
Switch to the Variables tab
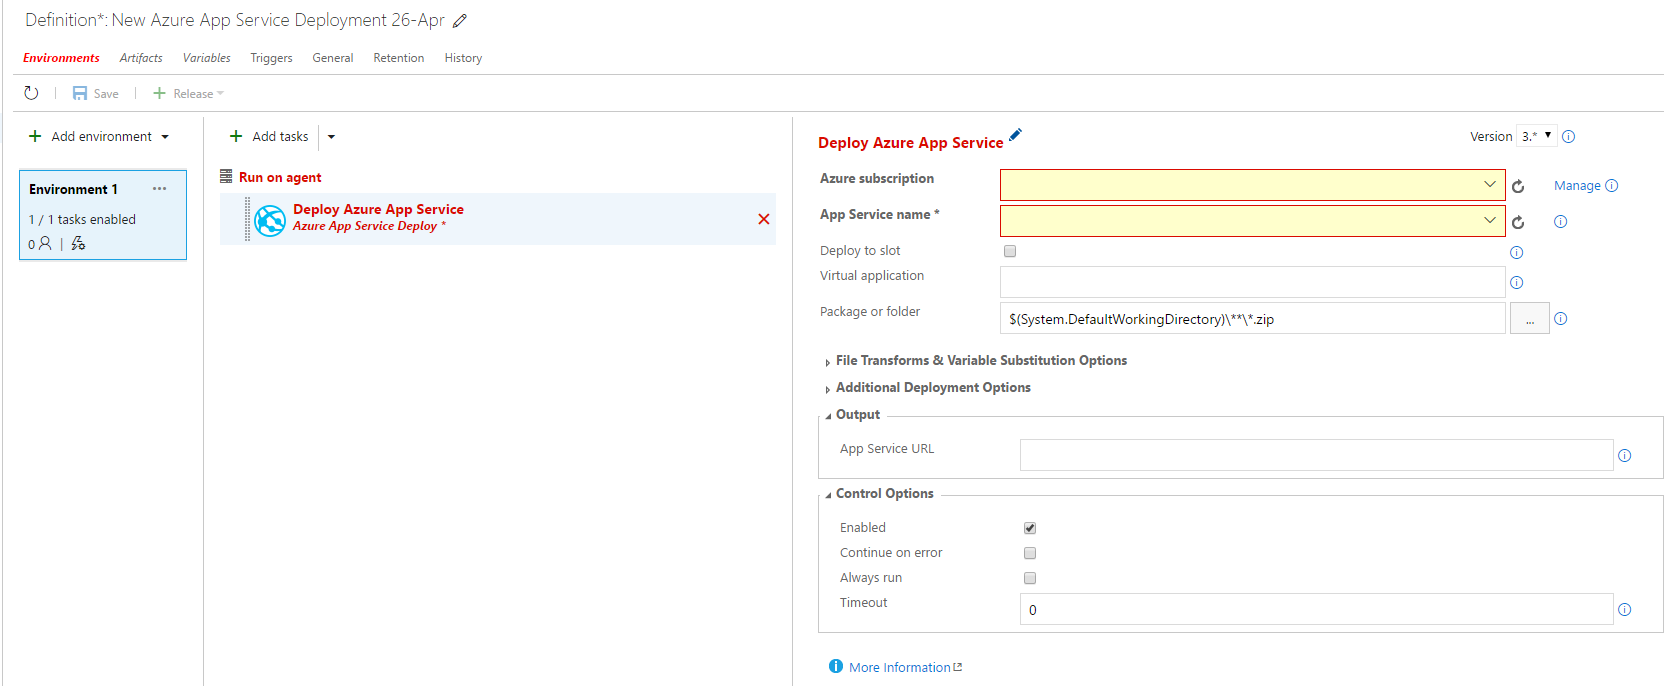(x=206, y=58)
